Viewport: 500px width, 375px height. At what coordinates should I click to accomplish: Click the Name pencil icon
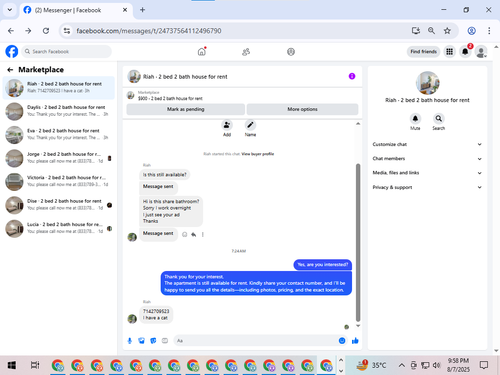point(250,125)
